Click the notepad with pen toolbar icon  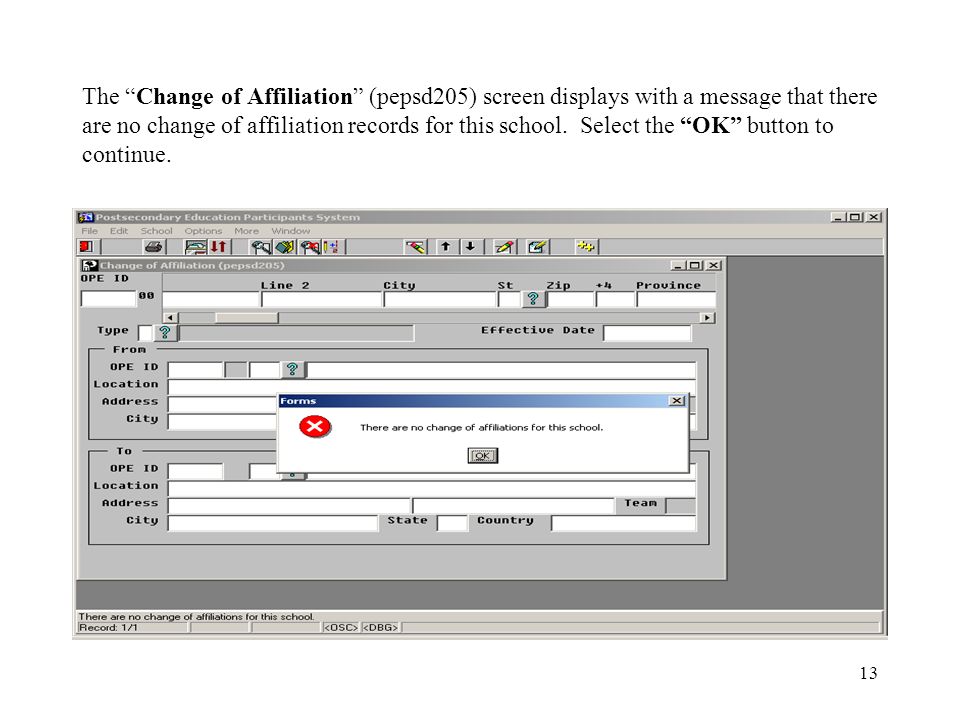[537, 247]
